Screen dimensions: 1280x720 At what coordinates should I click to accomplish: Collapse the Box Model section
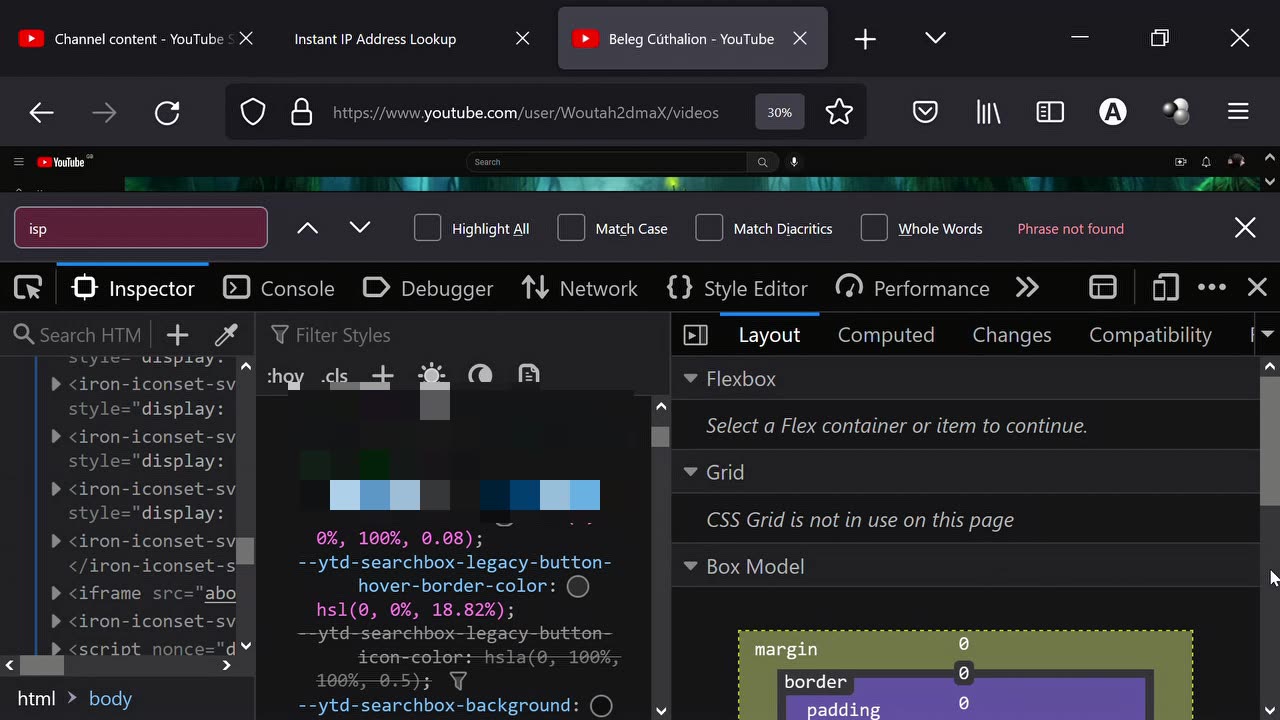[690, 566]
